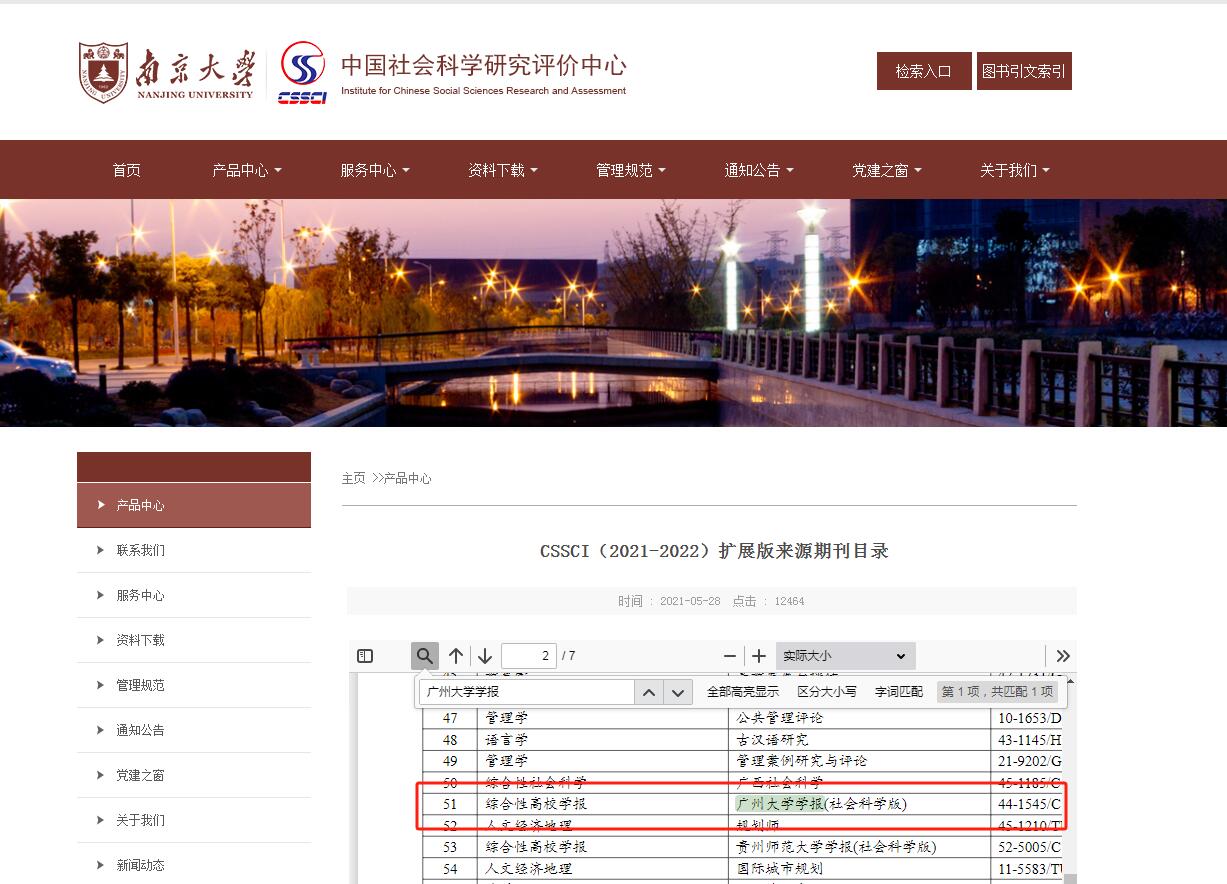Focus the find field containing 广州大学学报
The height and width of the screenshot is (884, 1227).
tap(527, 692)
